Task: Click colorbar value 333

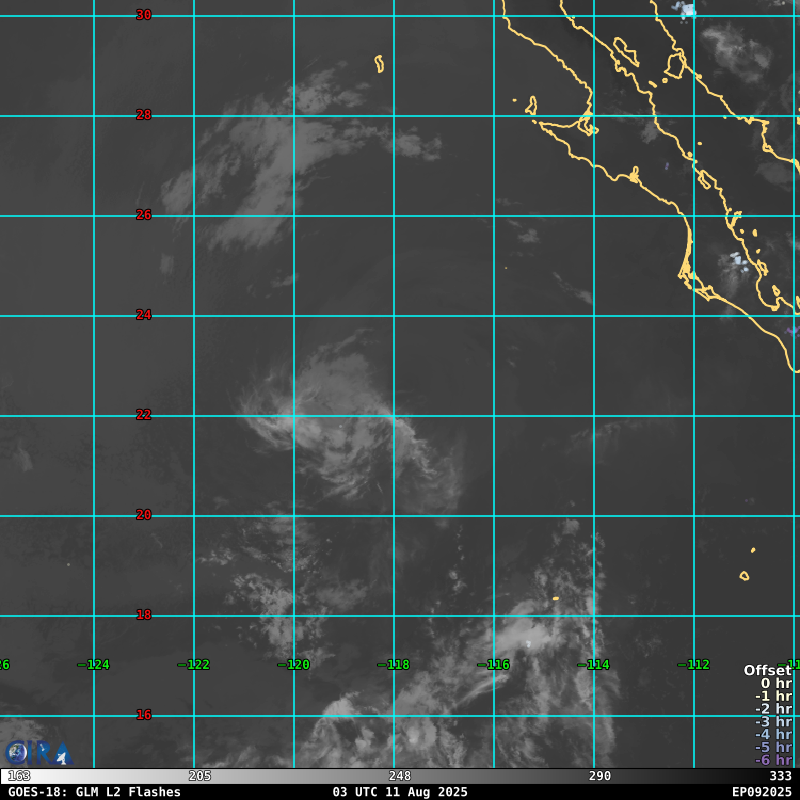Action: 781,776
